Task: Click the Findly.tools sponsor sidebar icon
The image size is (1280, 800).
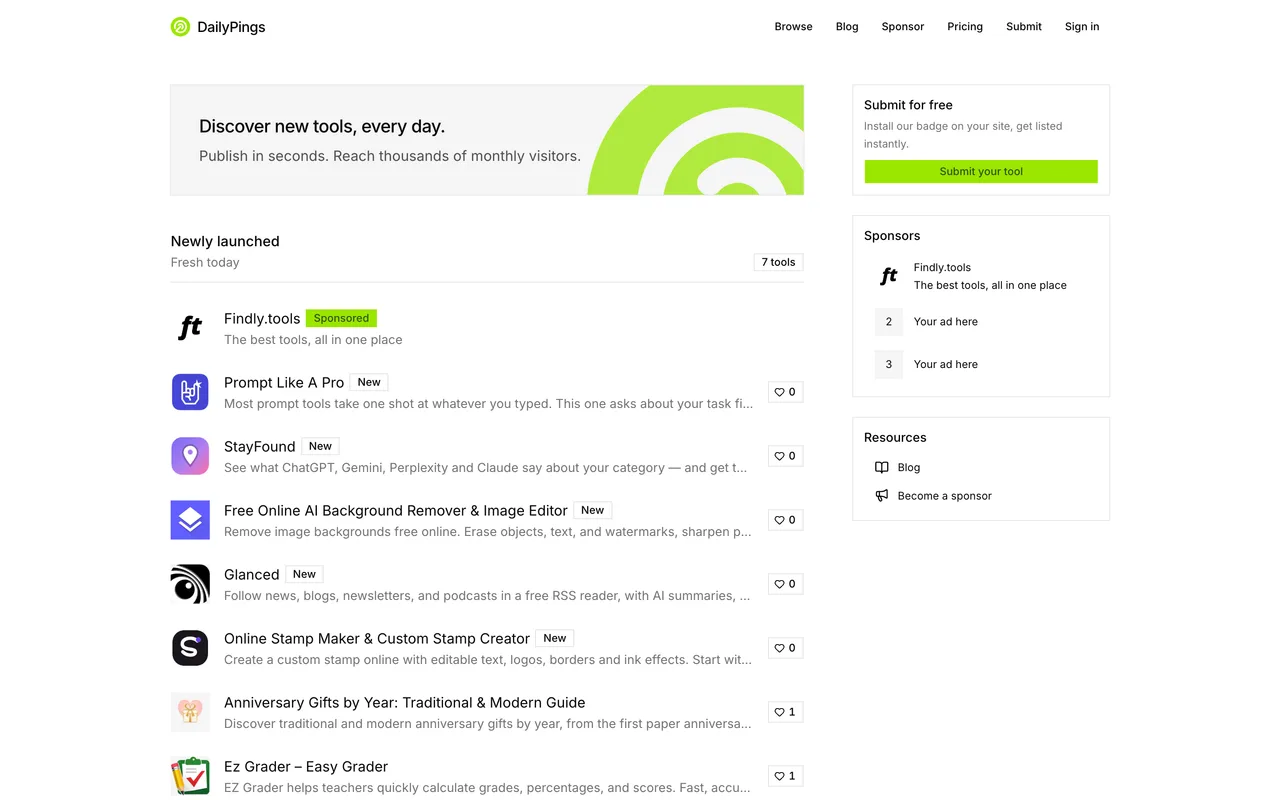Action: click(x=889, y=276)
